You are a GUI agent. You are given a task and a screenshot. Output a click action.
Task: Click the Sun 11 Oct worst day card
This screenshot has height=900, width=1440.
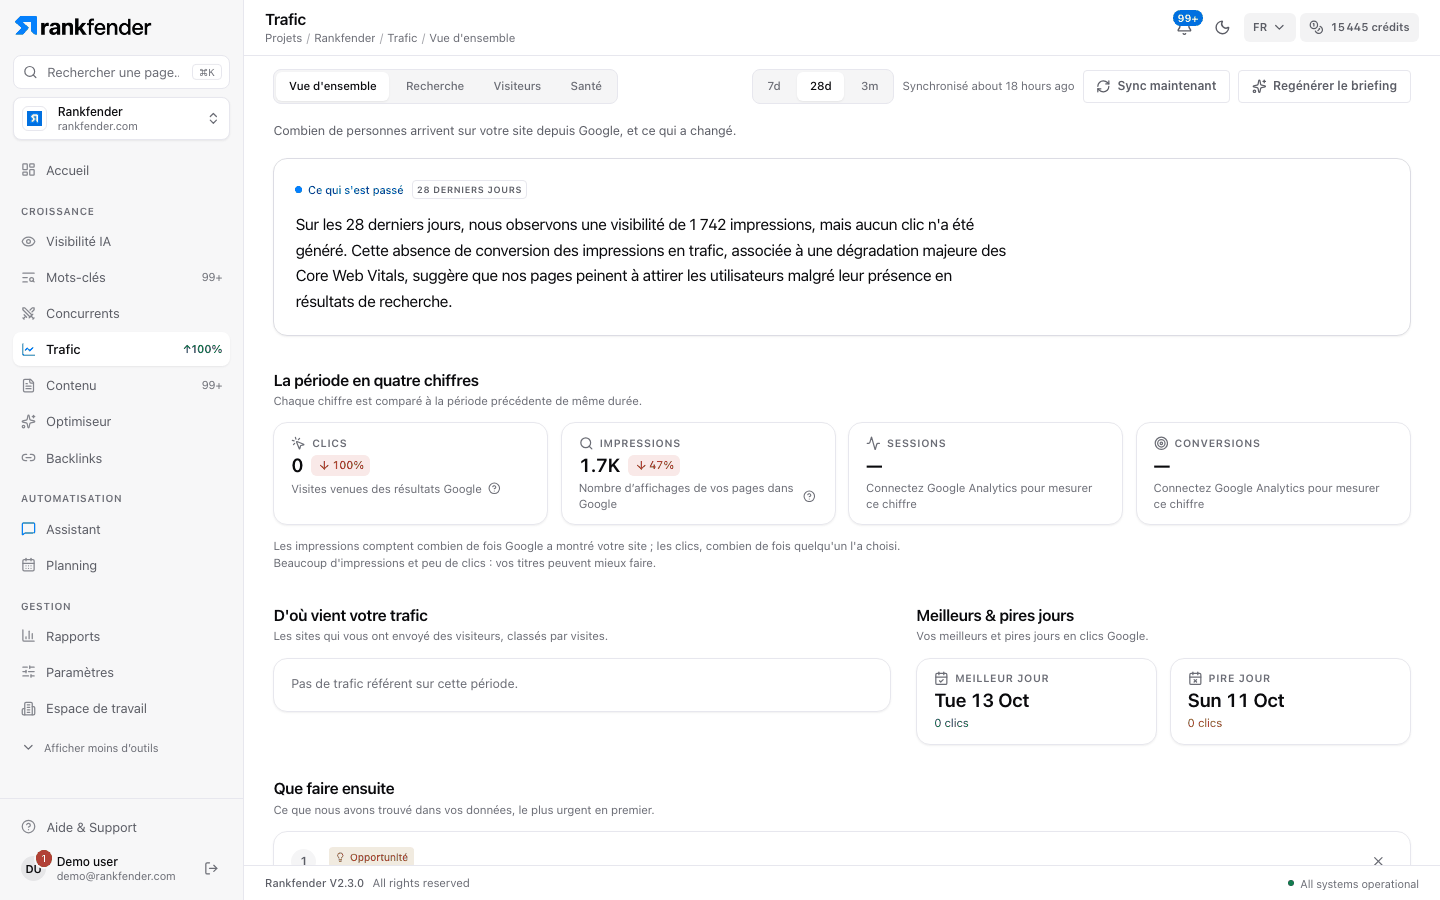tap(1290, 701)
